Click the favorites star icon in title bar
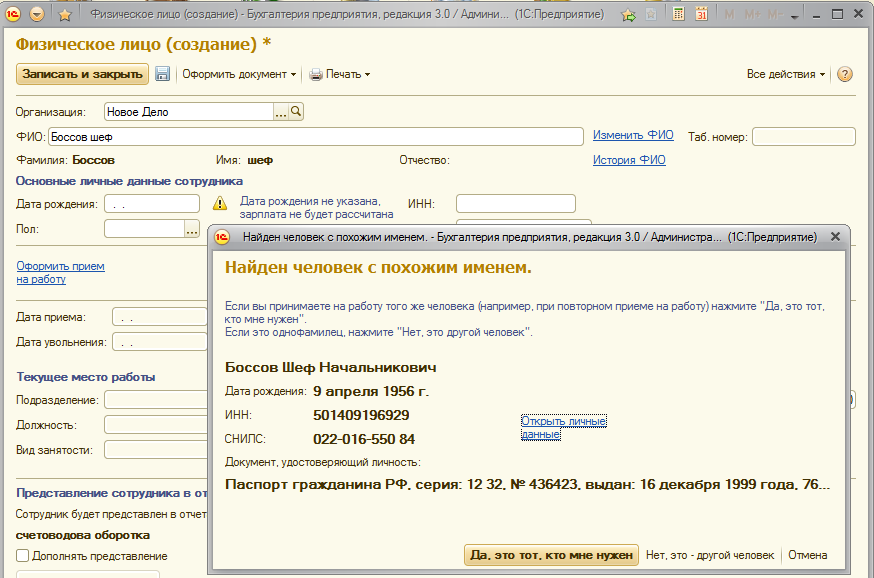The height and width of the screenshot is (578, 874). point(65,15)
